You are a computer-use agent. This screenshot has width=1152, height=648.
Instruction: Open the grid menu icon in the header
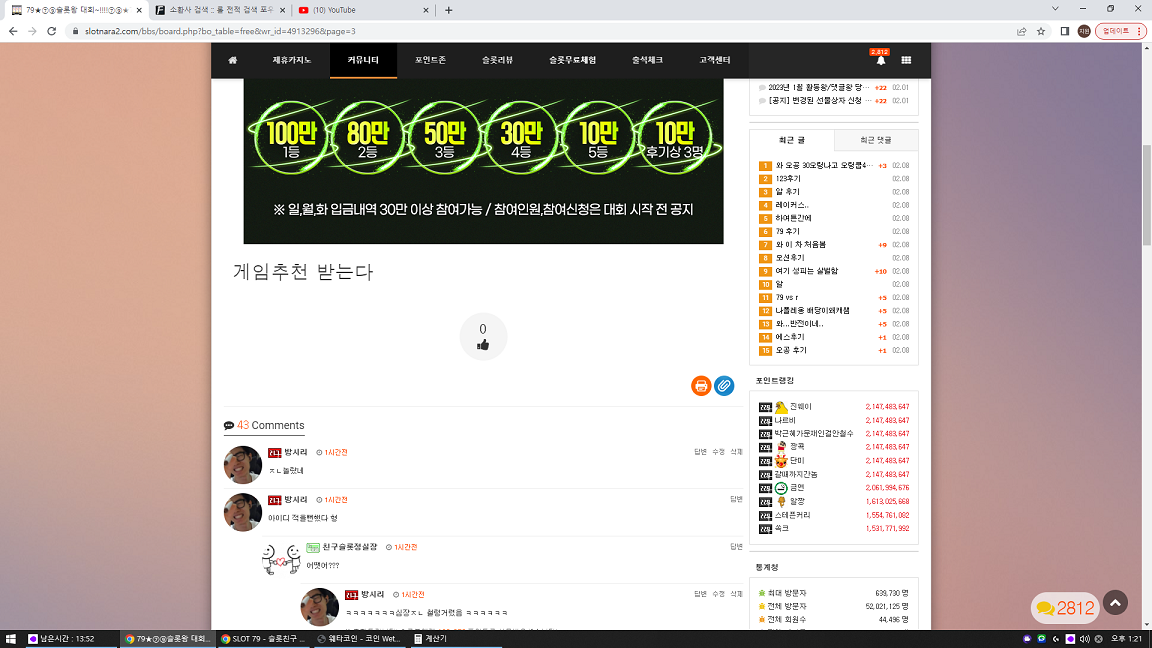907,60
